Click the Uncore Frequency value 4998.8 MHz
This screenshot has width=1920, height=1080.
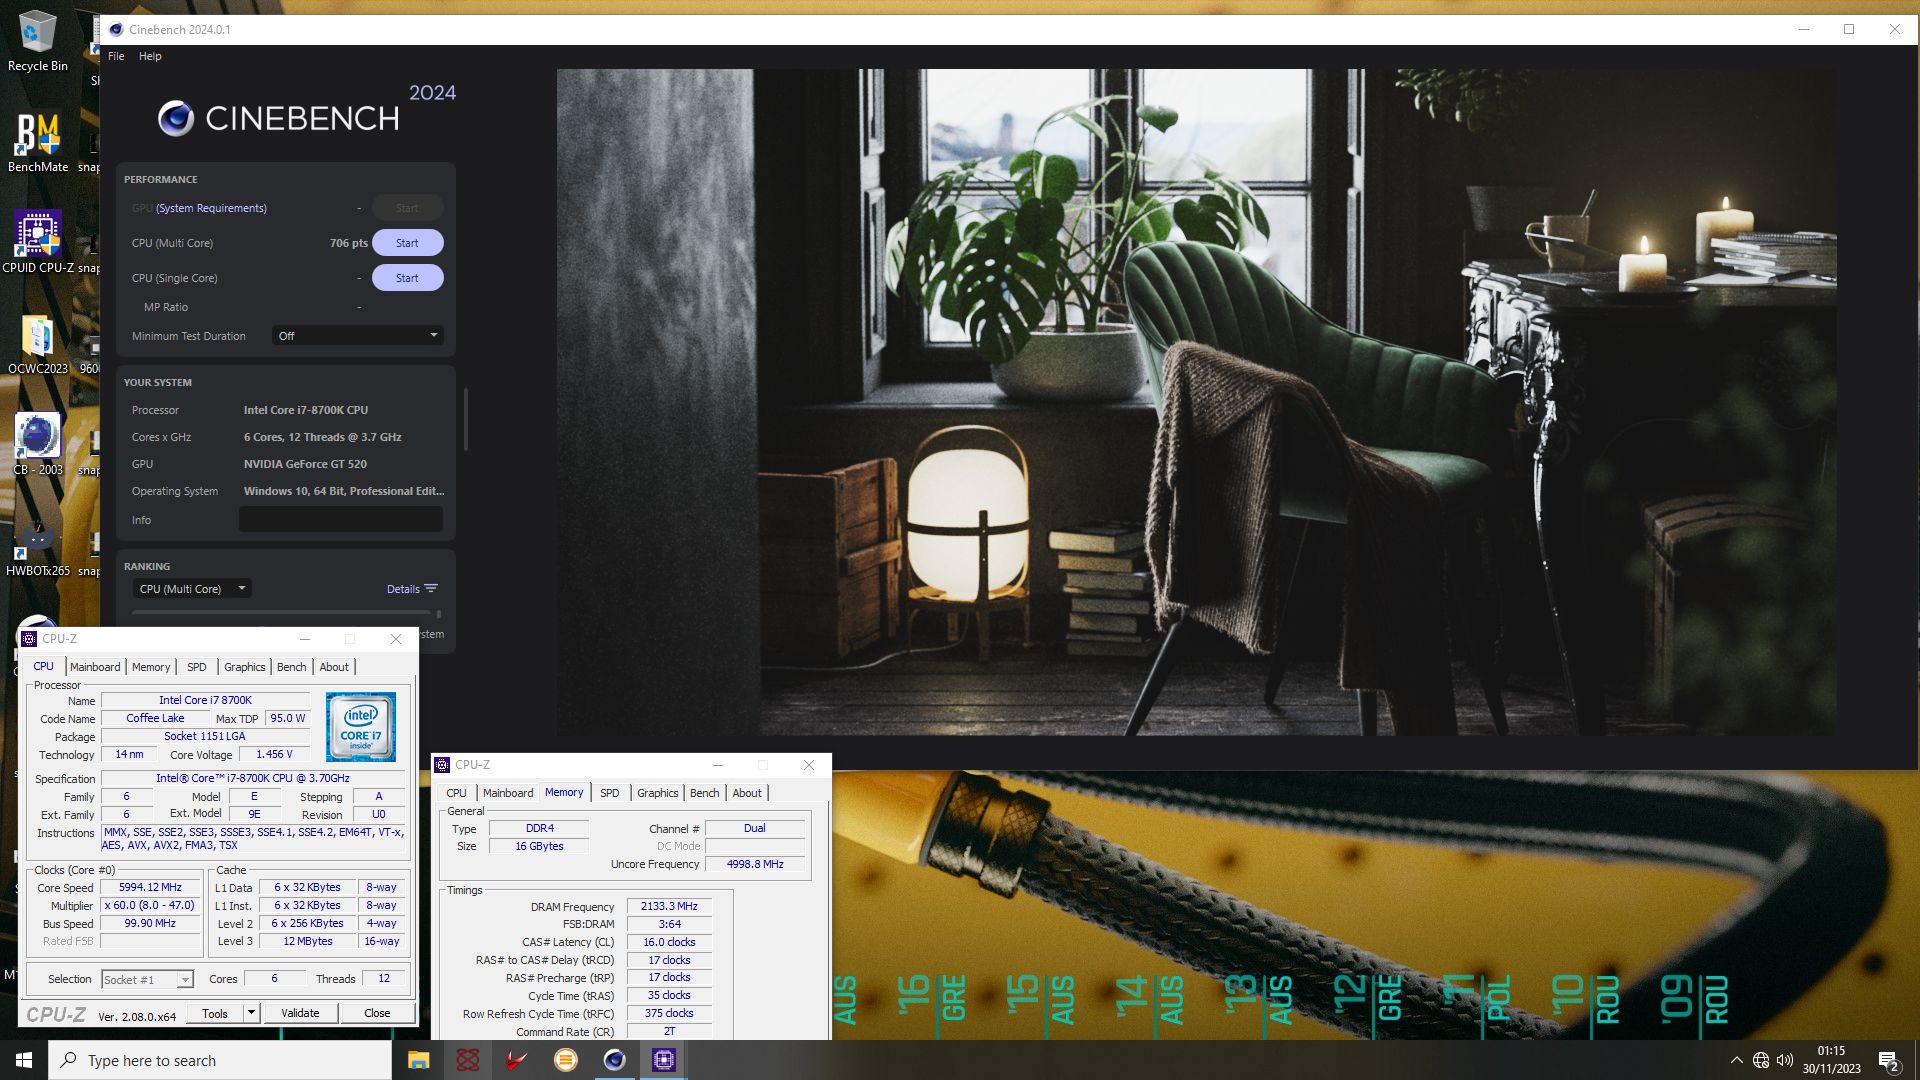pos(755,864)
